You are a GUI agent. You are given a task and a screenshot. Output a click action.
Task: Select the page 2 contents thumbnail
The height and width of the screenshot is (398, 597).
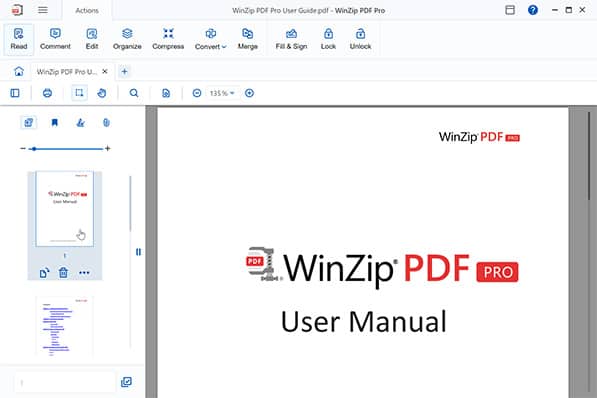click(64, 326)
